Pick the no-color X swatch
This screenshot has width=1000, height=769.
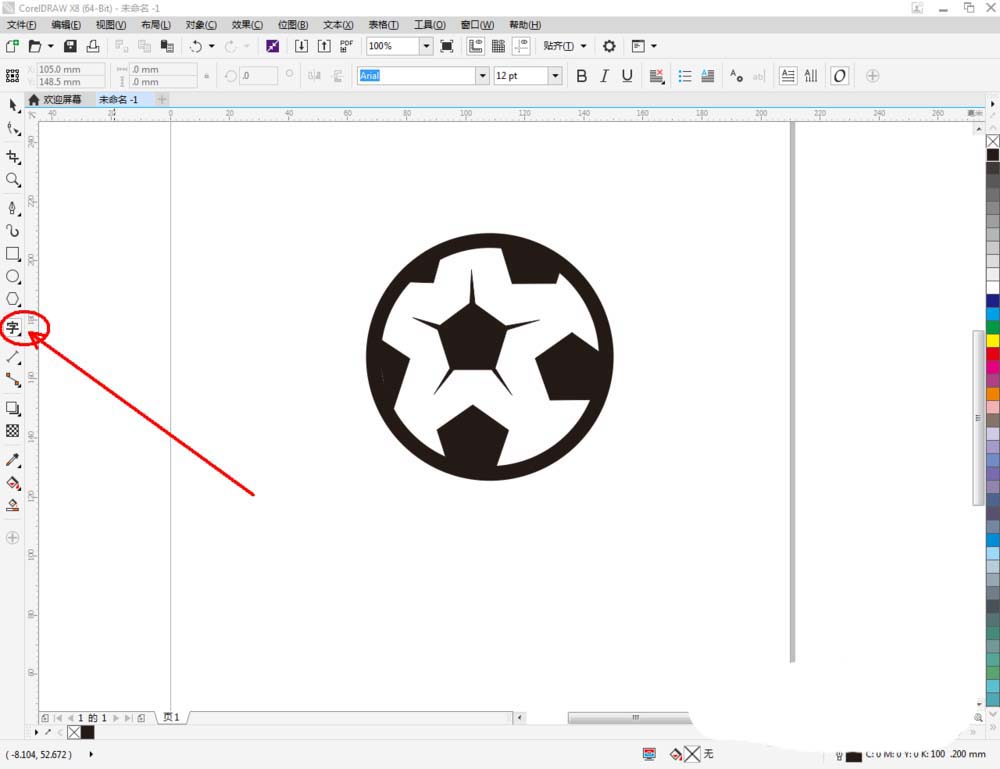coord(993,141)
